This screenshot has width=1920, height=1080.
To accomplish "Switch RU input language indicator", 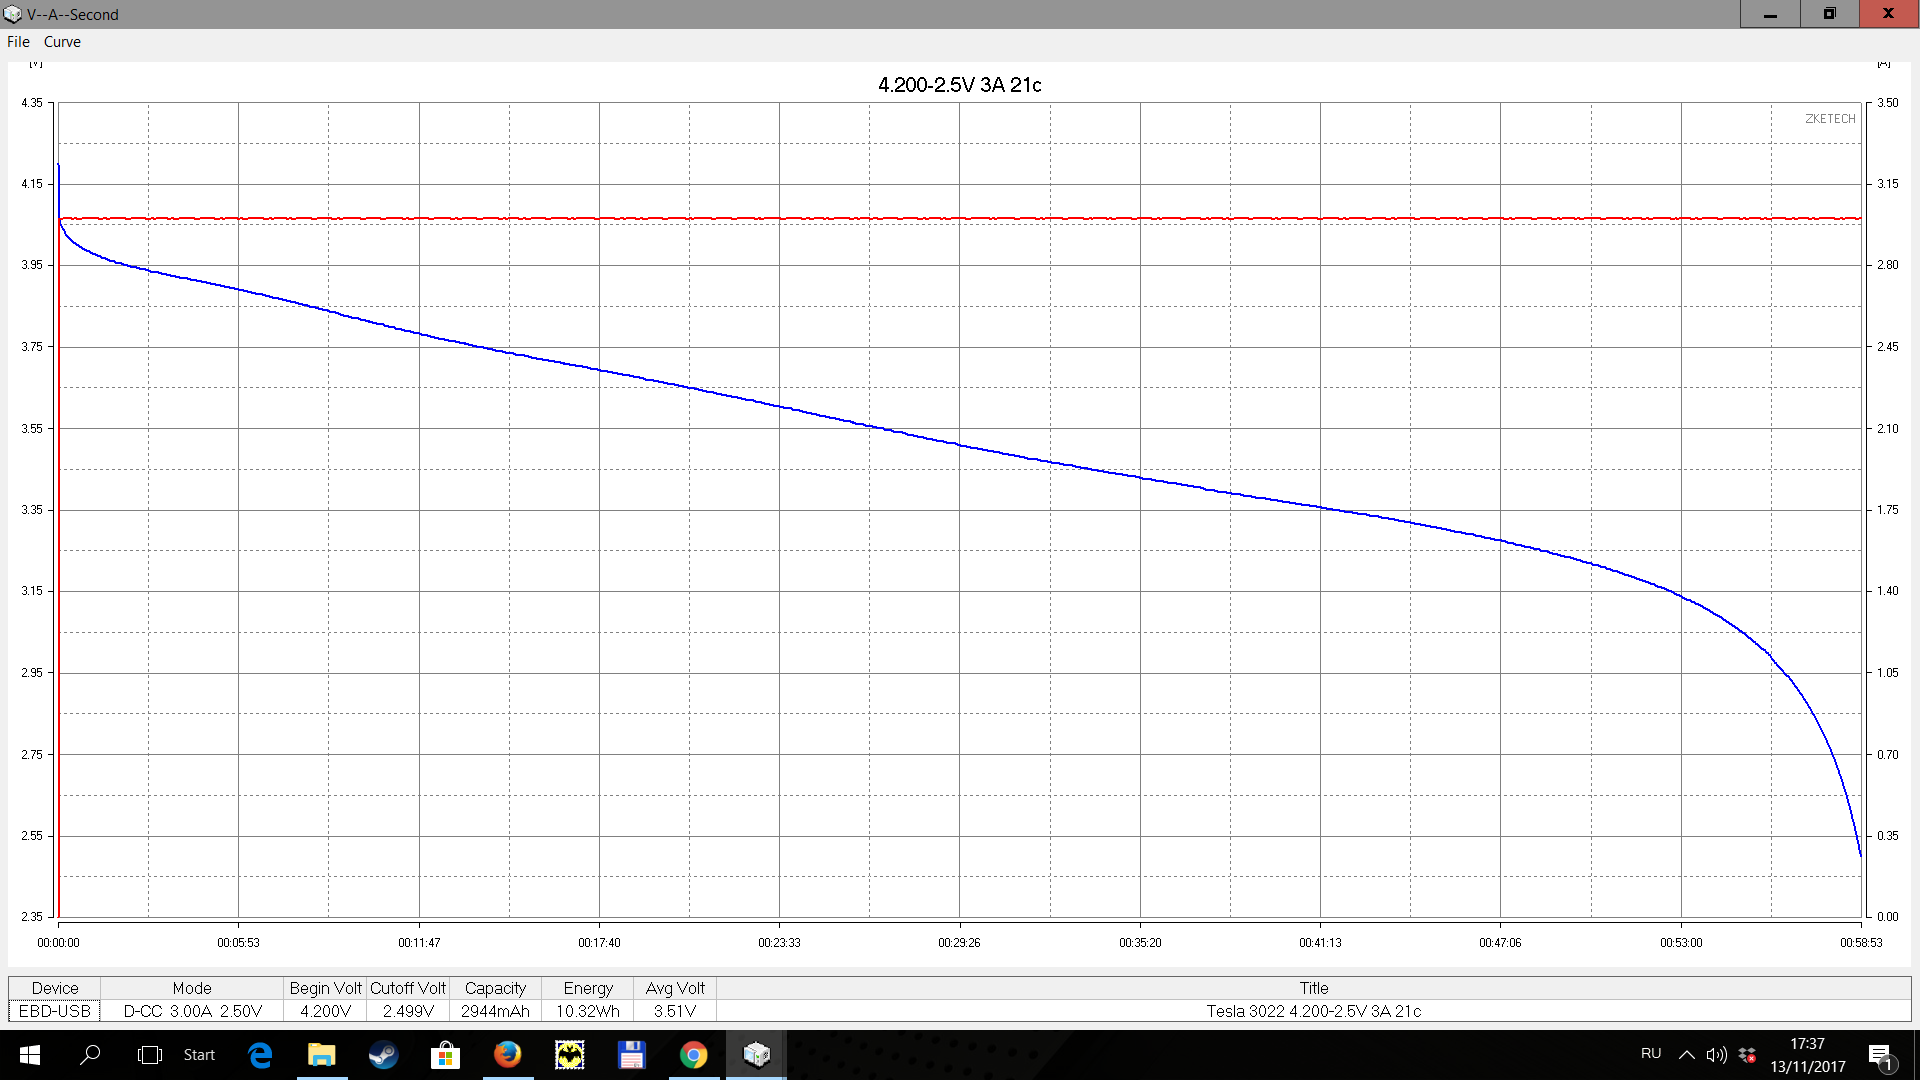I will pos(1651,1054).
